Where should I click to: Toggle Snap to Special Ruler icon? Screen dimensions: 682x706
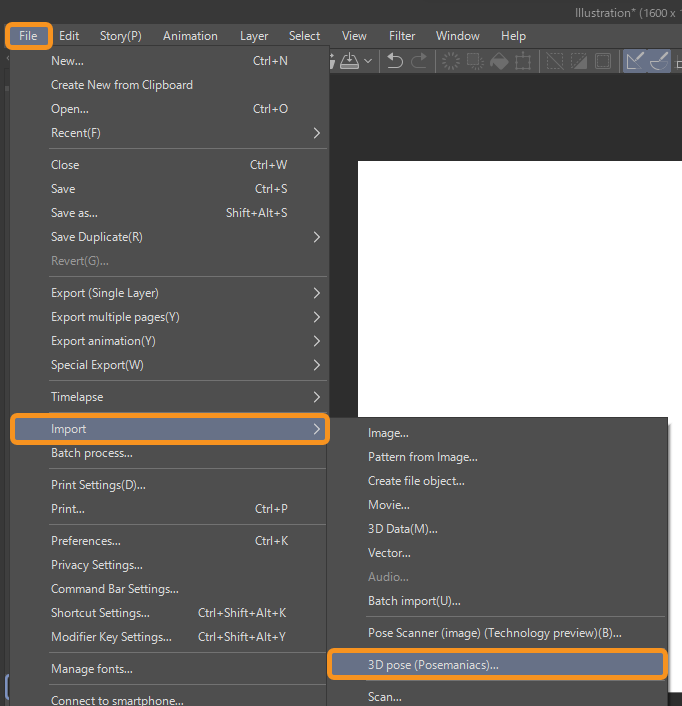click(x=659, y=61)
